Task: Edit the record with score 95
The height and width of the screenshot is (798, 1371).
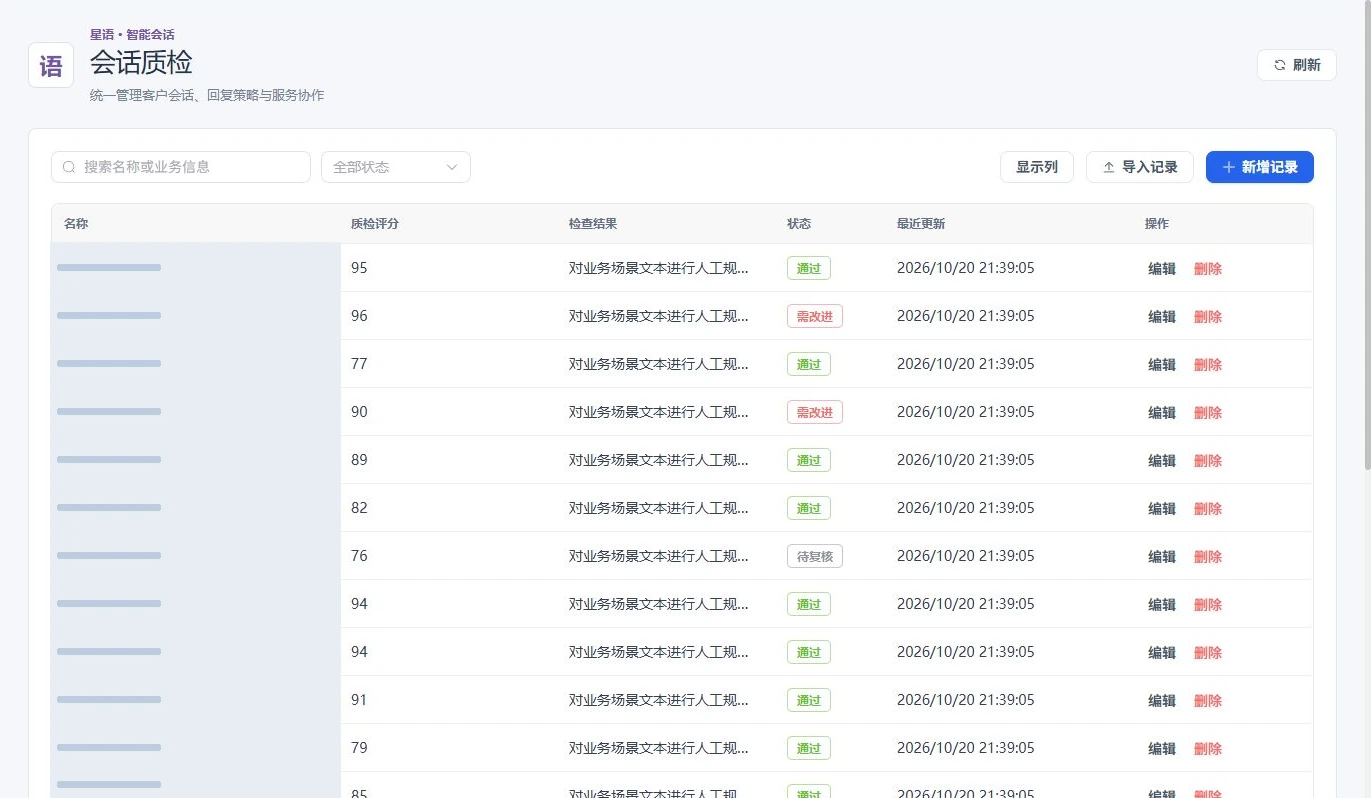Action: tap(1162, 269)
